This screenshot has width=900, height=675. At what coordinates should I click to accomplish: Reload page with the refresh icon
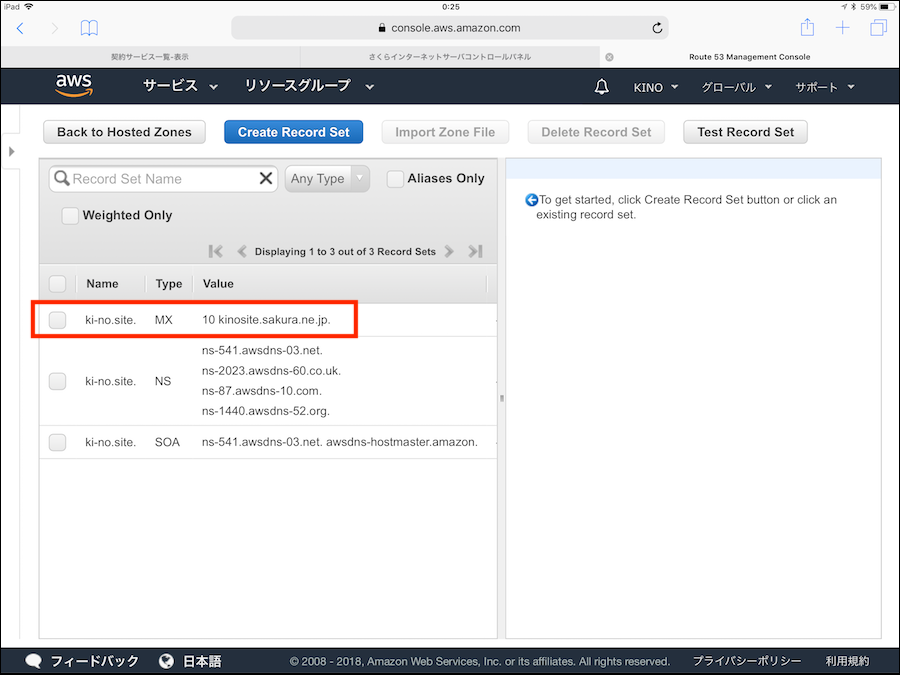pos(657,28)
